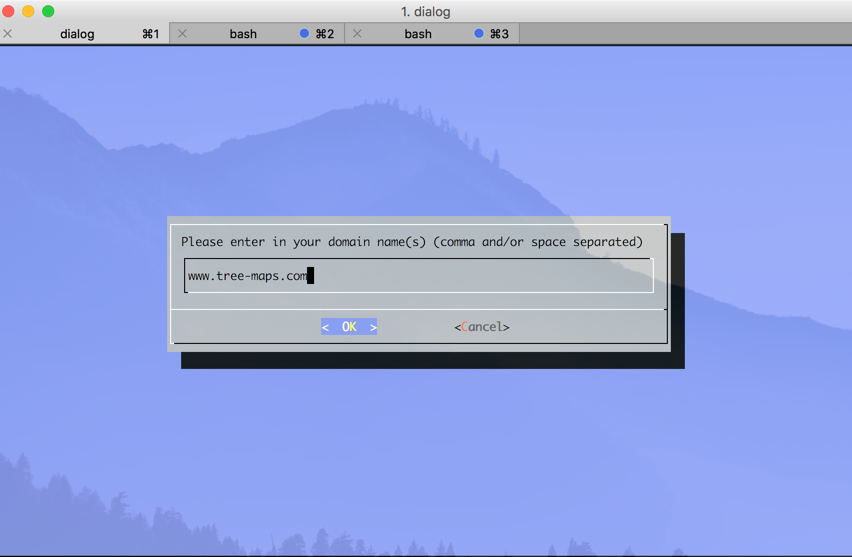Confirm the domain with the OK button
Screen dimensions: 852x557
pyautogui.click(x=349, y=327)
